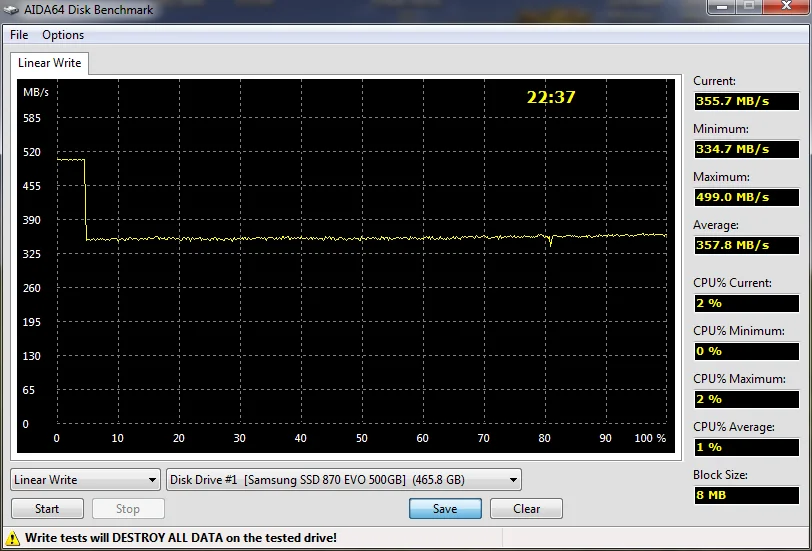Close the AIDA64 Disk Benchmark window
The height and width of the screenshot is (551, 812).
pos(786,7)
